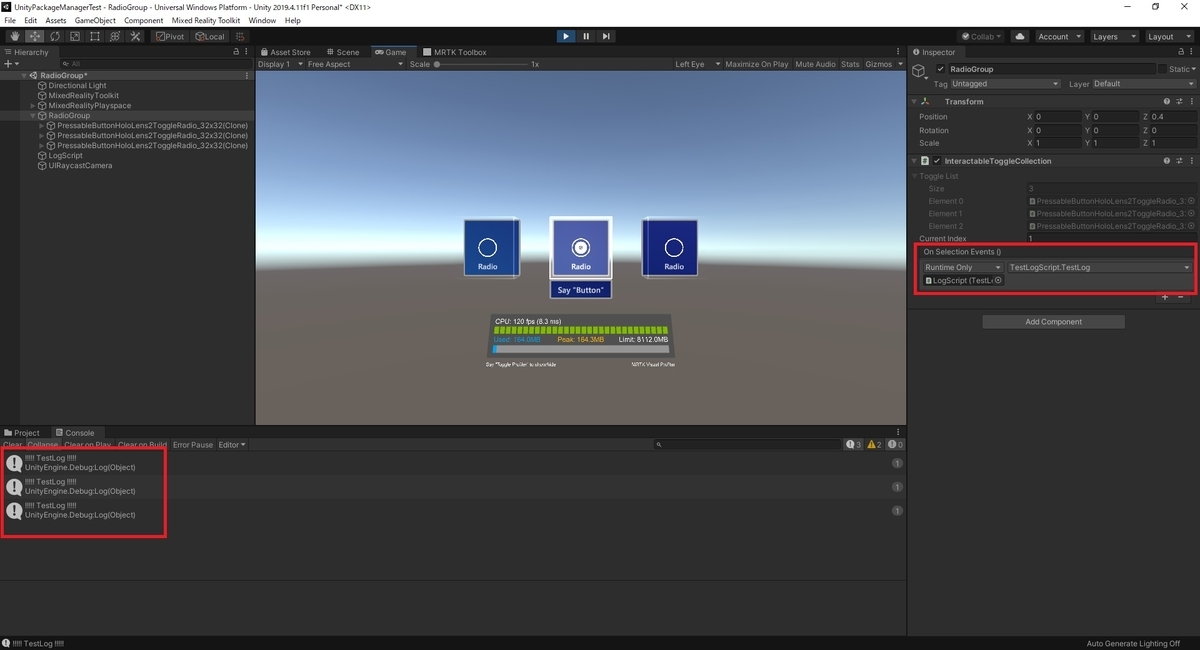Toggle Collapse in Console

click(x=42, y=445)
